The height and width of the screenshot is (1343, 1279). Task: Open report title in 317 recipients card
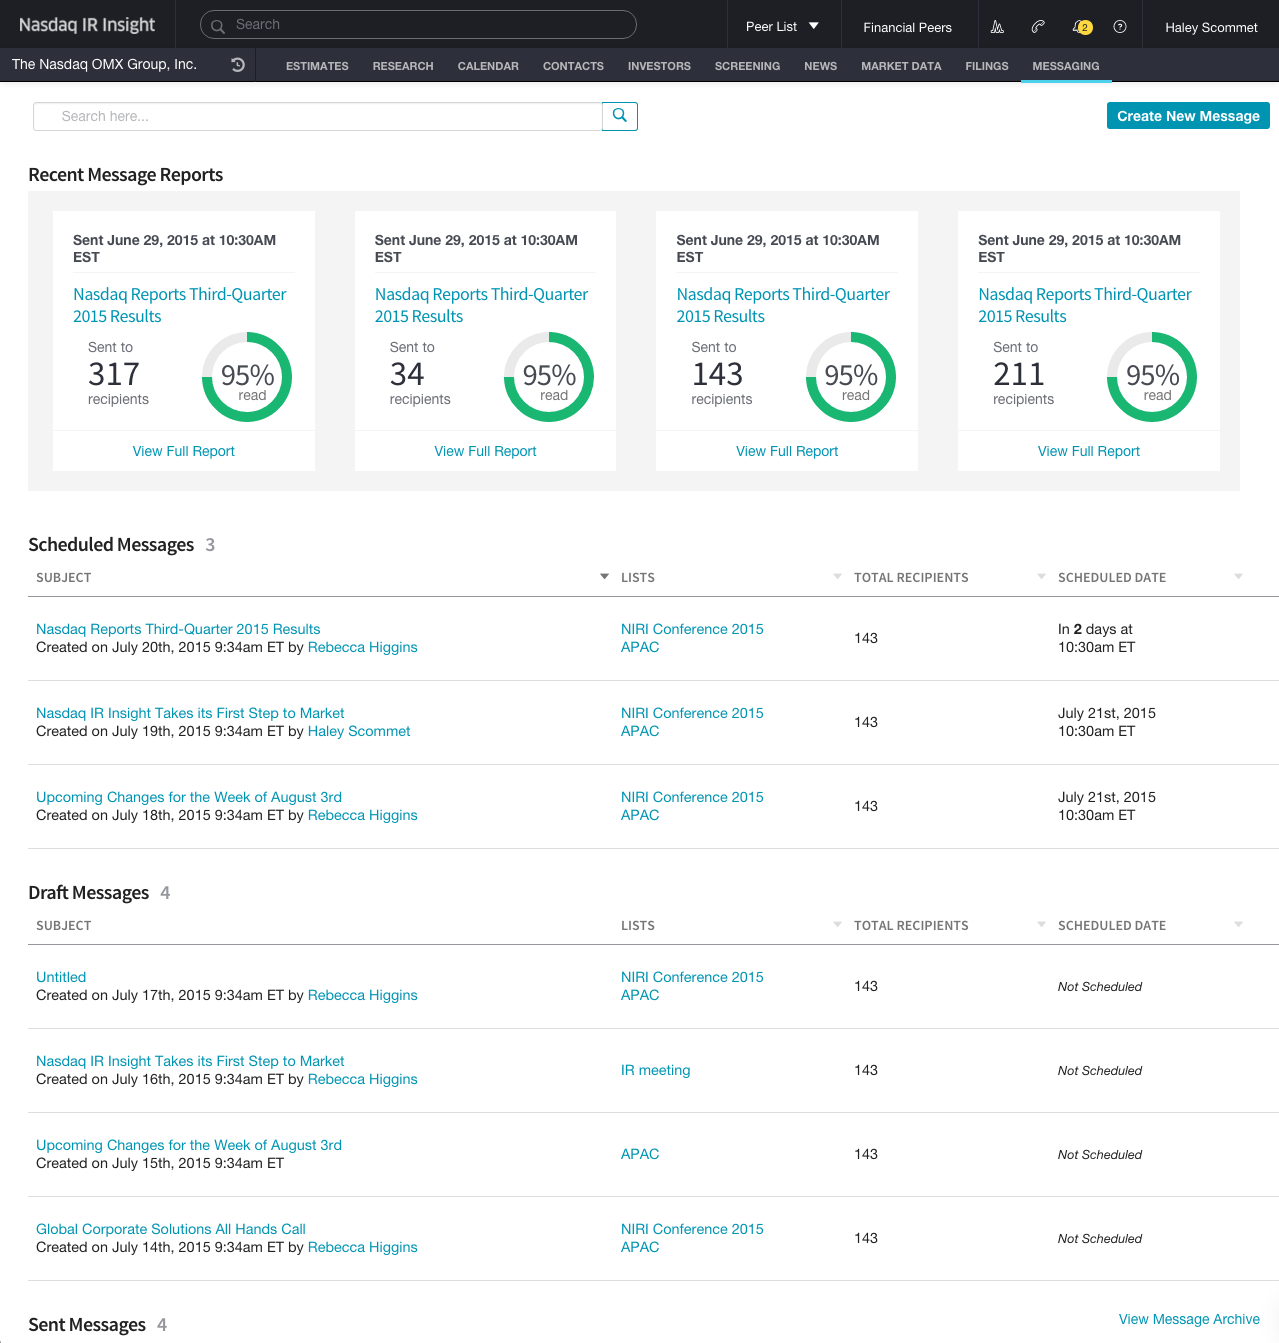click(180, 305)
